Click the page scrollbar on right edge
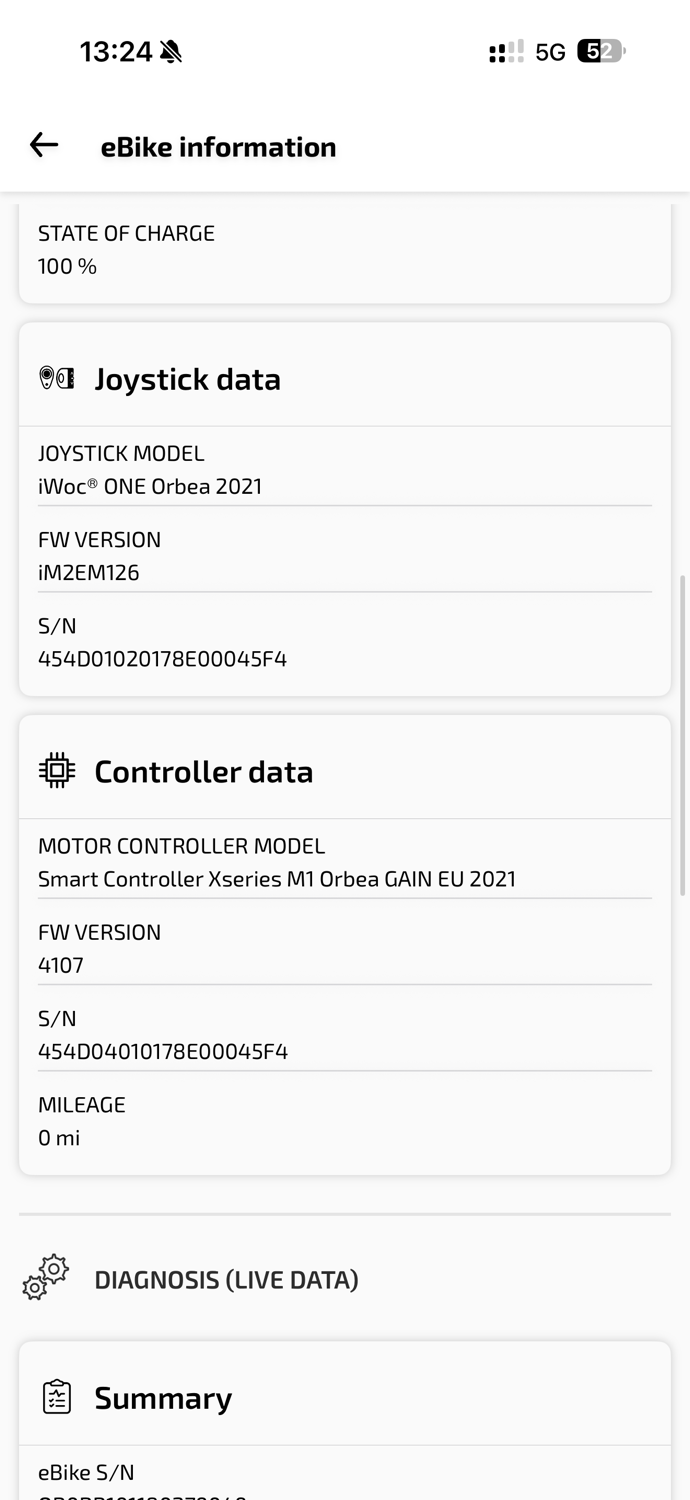 684,735
